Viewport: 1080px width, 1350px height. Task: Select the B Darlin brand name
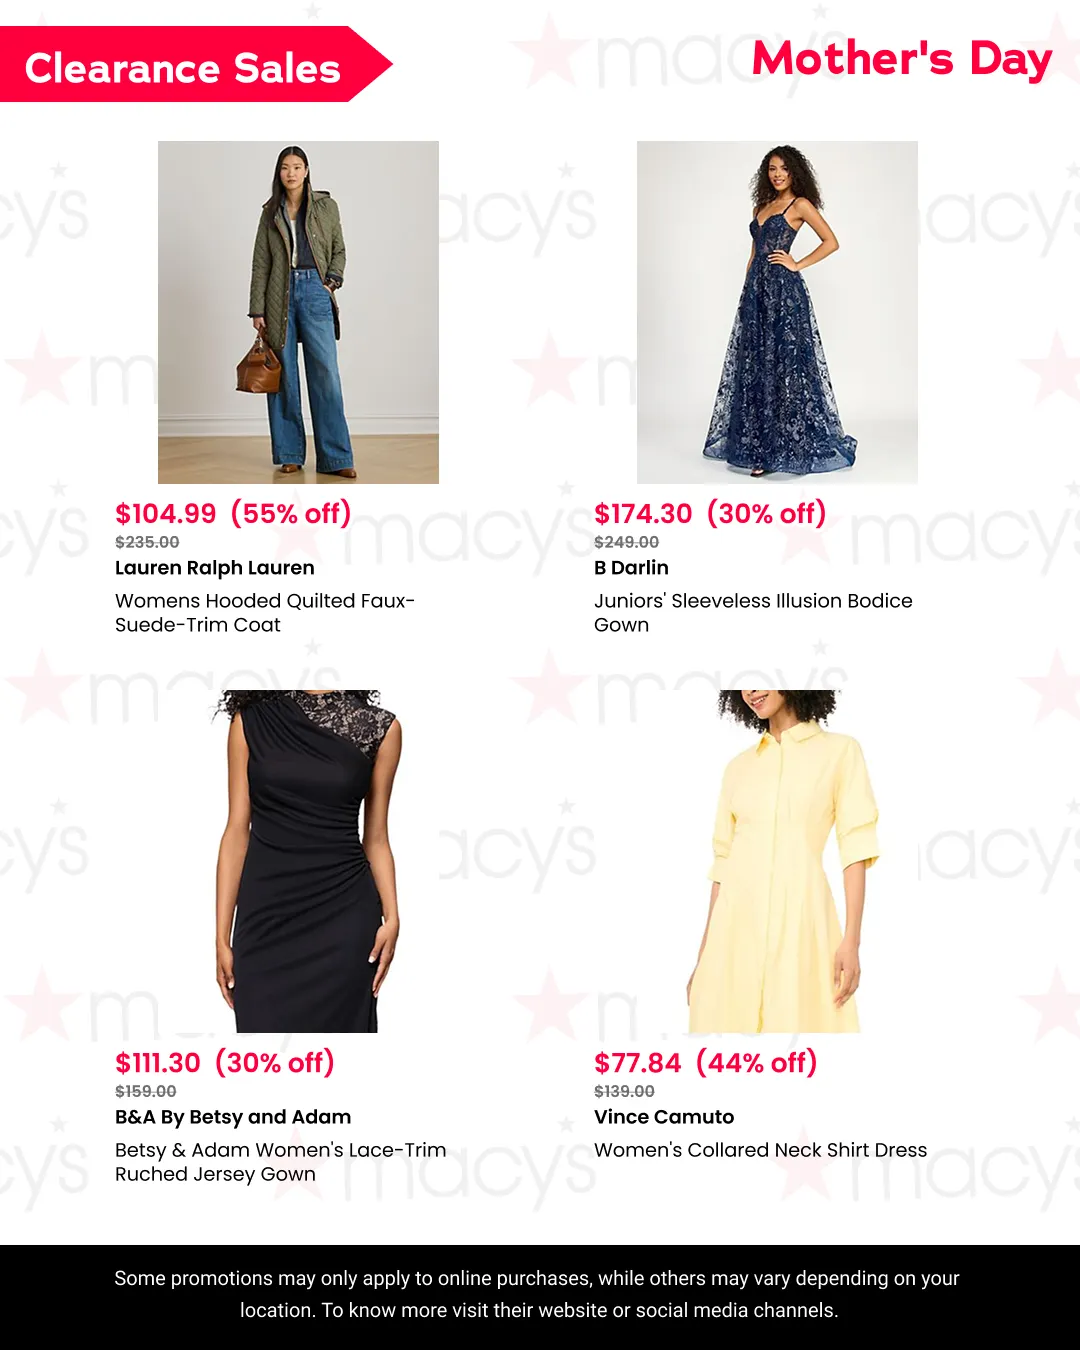pyautogui.click(x=631, y=568)
